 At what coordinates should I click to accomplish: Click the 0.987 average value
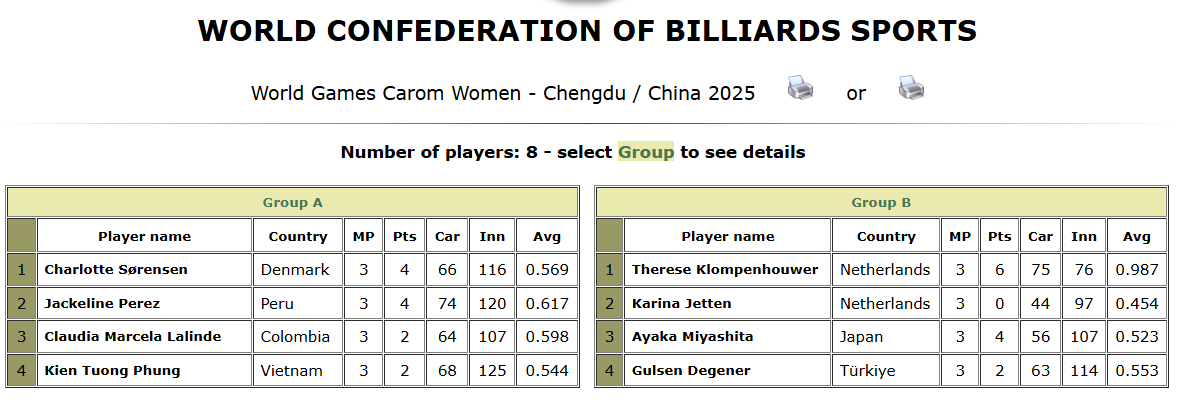(1137, 269)
